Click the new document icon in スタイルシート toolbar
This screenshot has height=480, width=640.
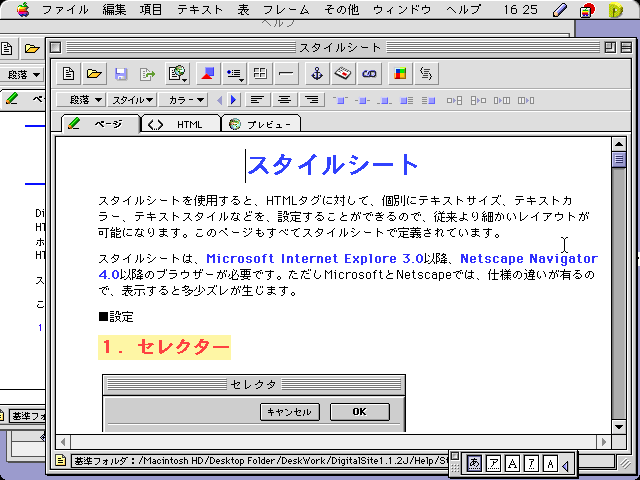click(68, 73)
